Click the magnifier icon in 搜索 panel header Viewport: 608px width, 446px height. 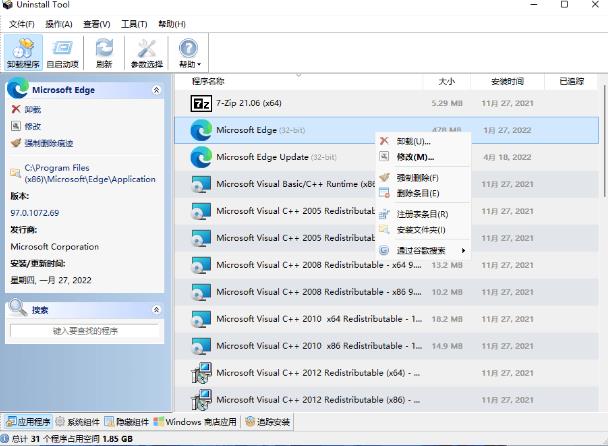click(x=18, y=307)
